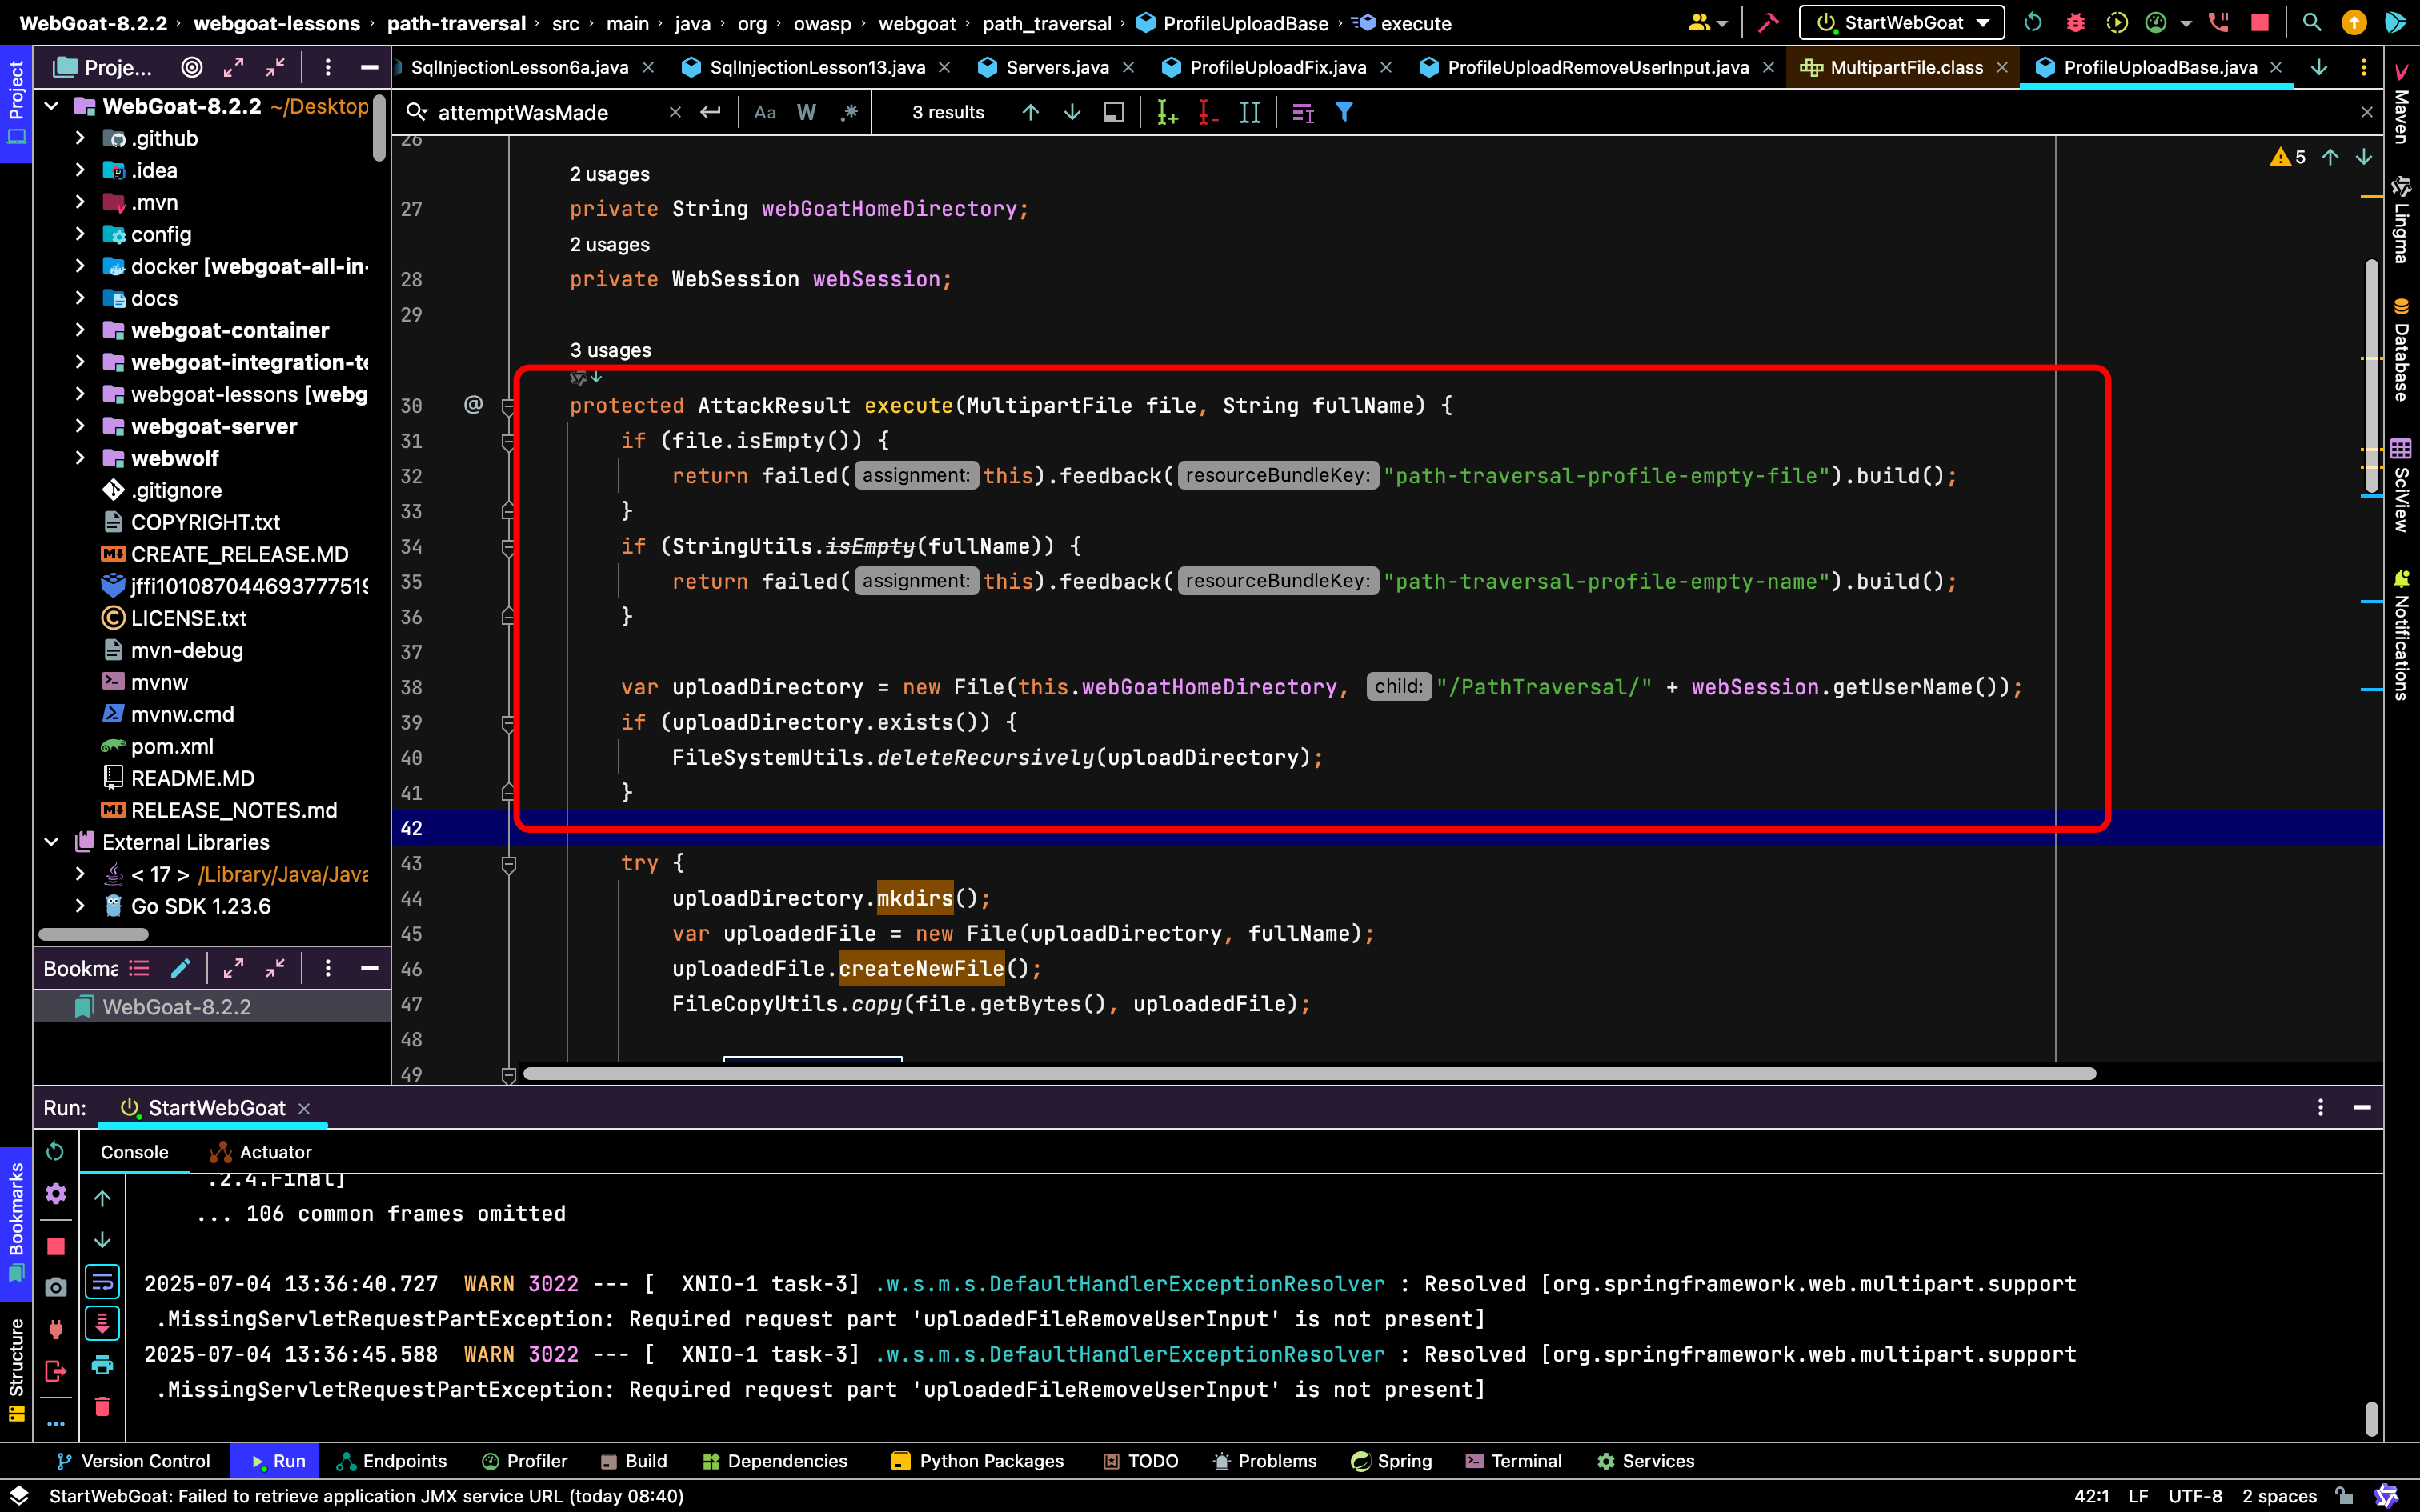Stop the running application with red square
2420x1512 pixels.
2259,23
